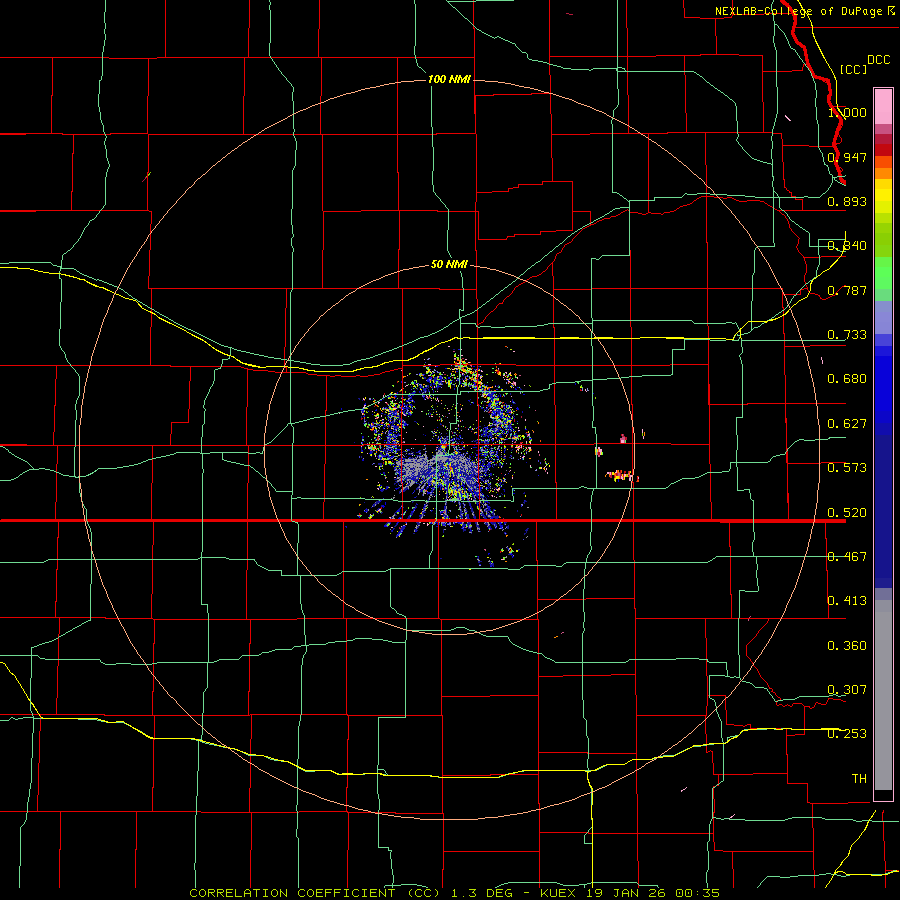Click the 0.733 legend value
This screenshot has width=900, height=900.
coord(847,335)
